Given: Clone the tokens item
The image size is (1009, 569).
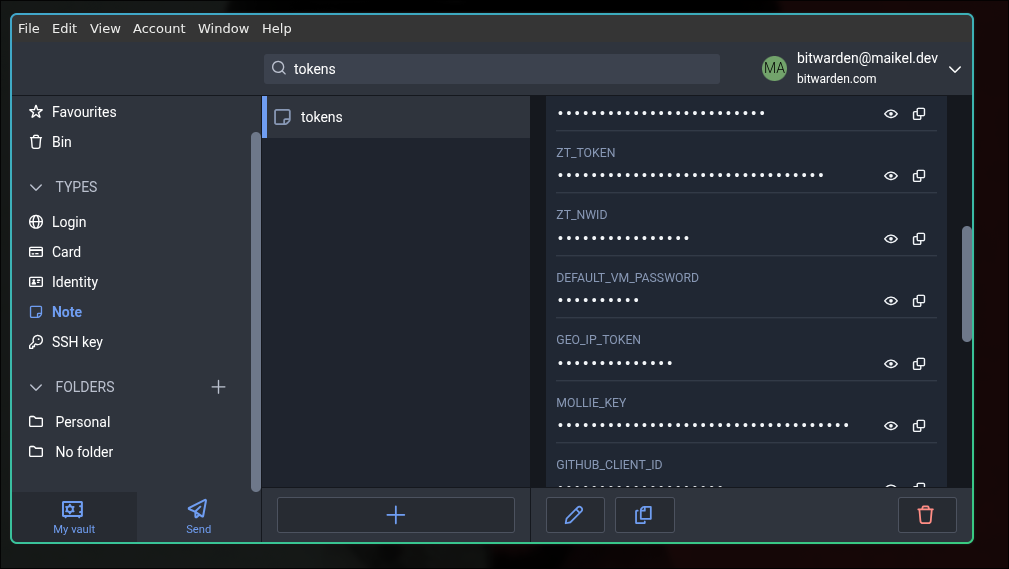Looking at the screenshot, I should coord(644,515).
